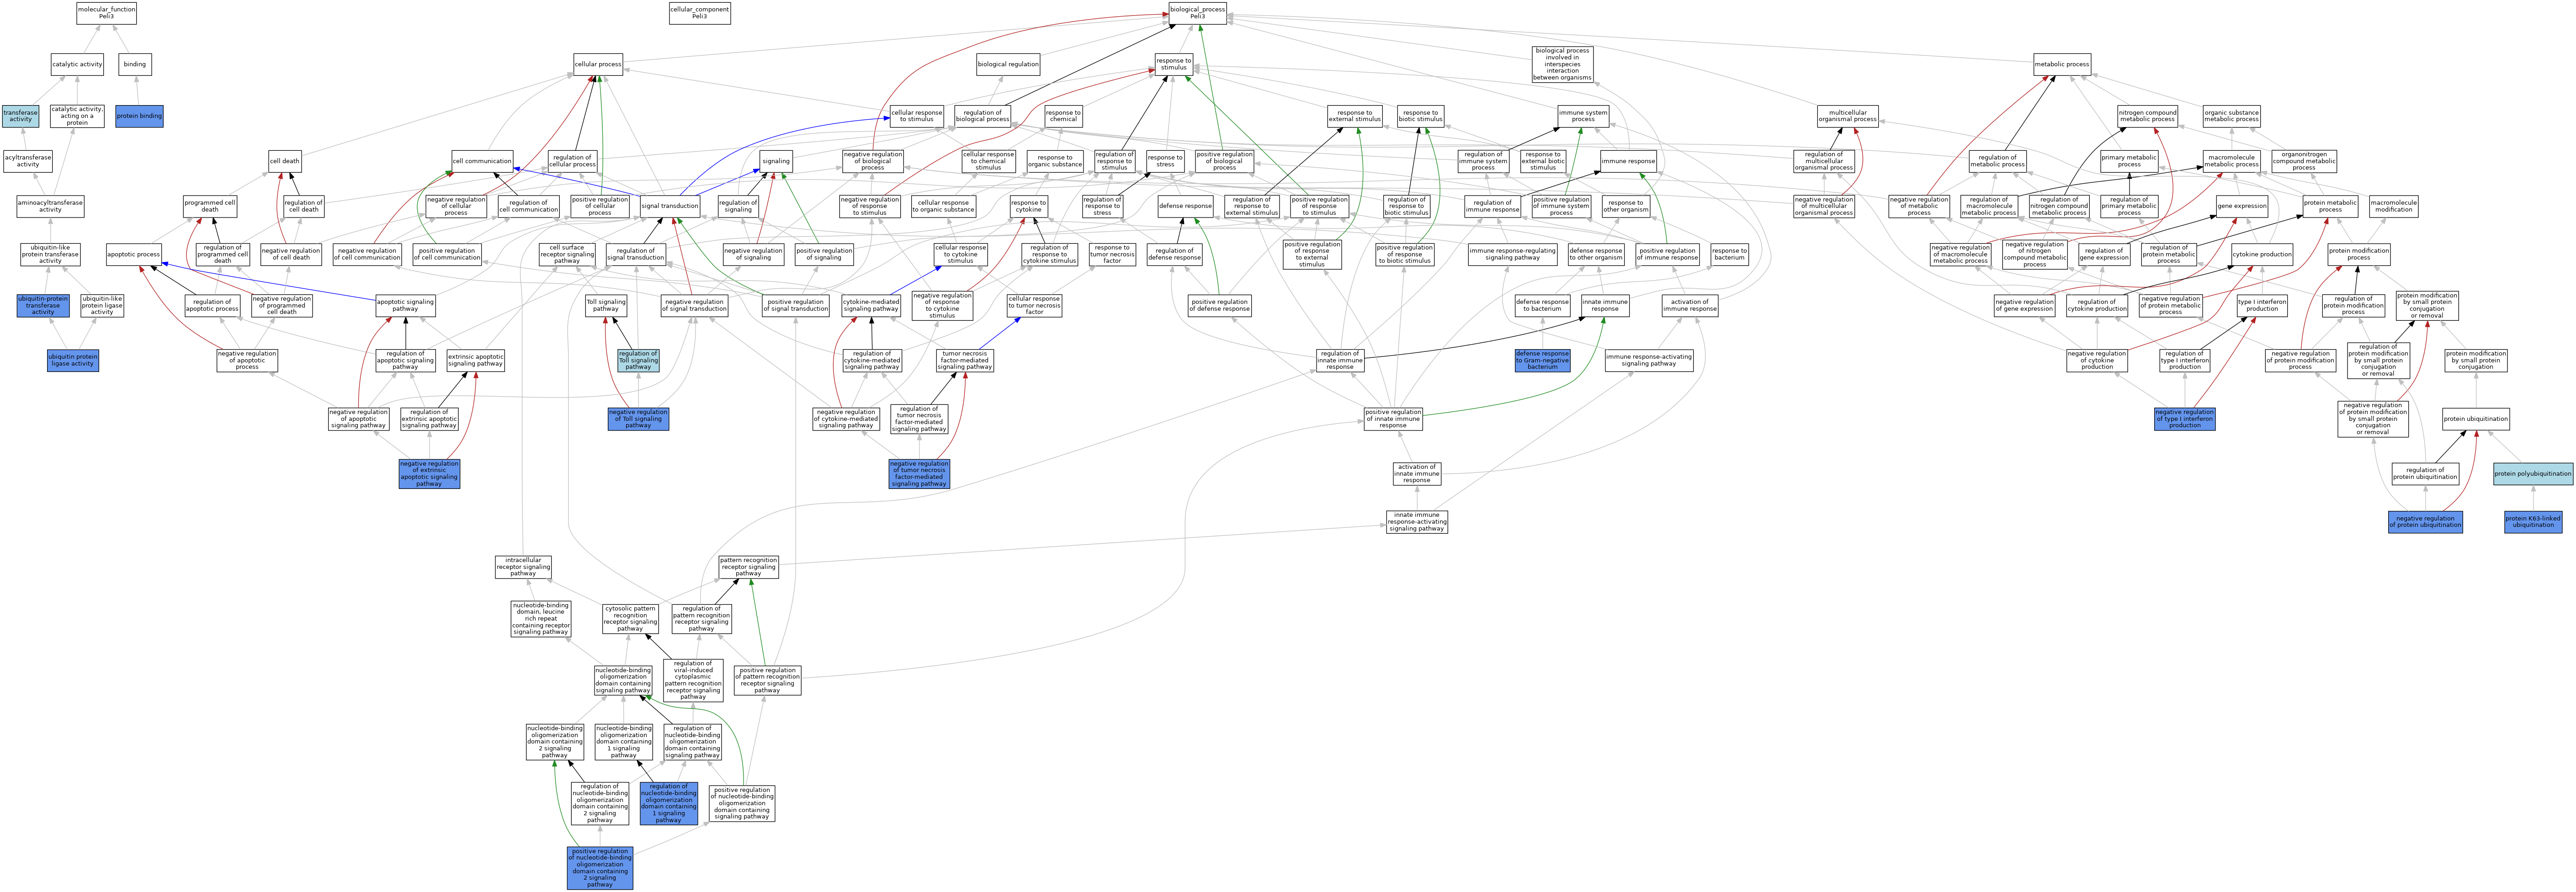The height and width of the screenshot is (892, 2576).
Task: Click the light-blue 'transferase activity' node
Action: click(x=20, y=116)
